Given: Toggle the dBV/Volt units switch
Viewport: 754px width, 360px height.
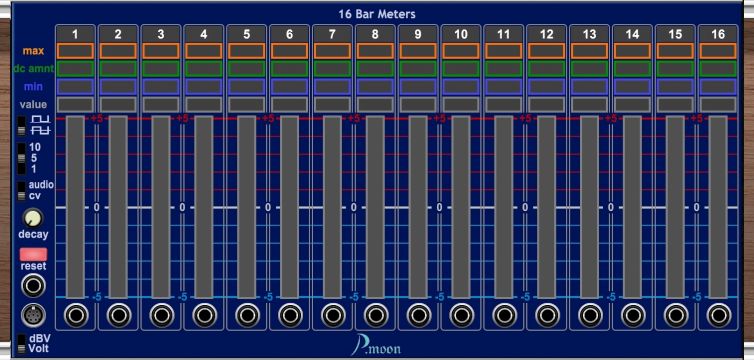Looking at the screenshot, I should (x=21, y=344).
